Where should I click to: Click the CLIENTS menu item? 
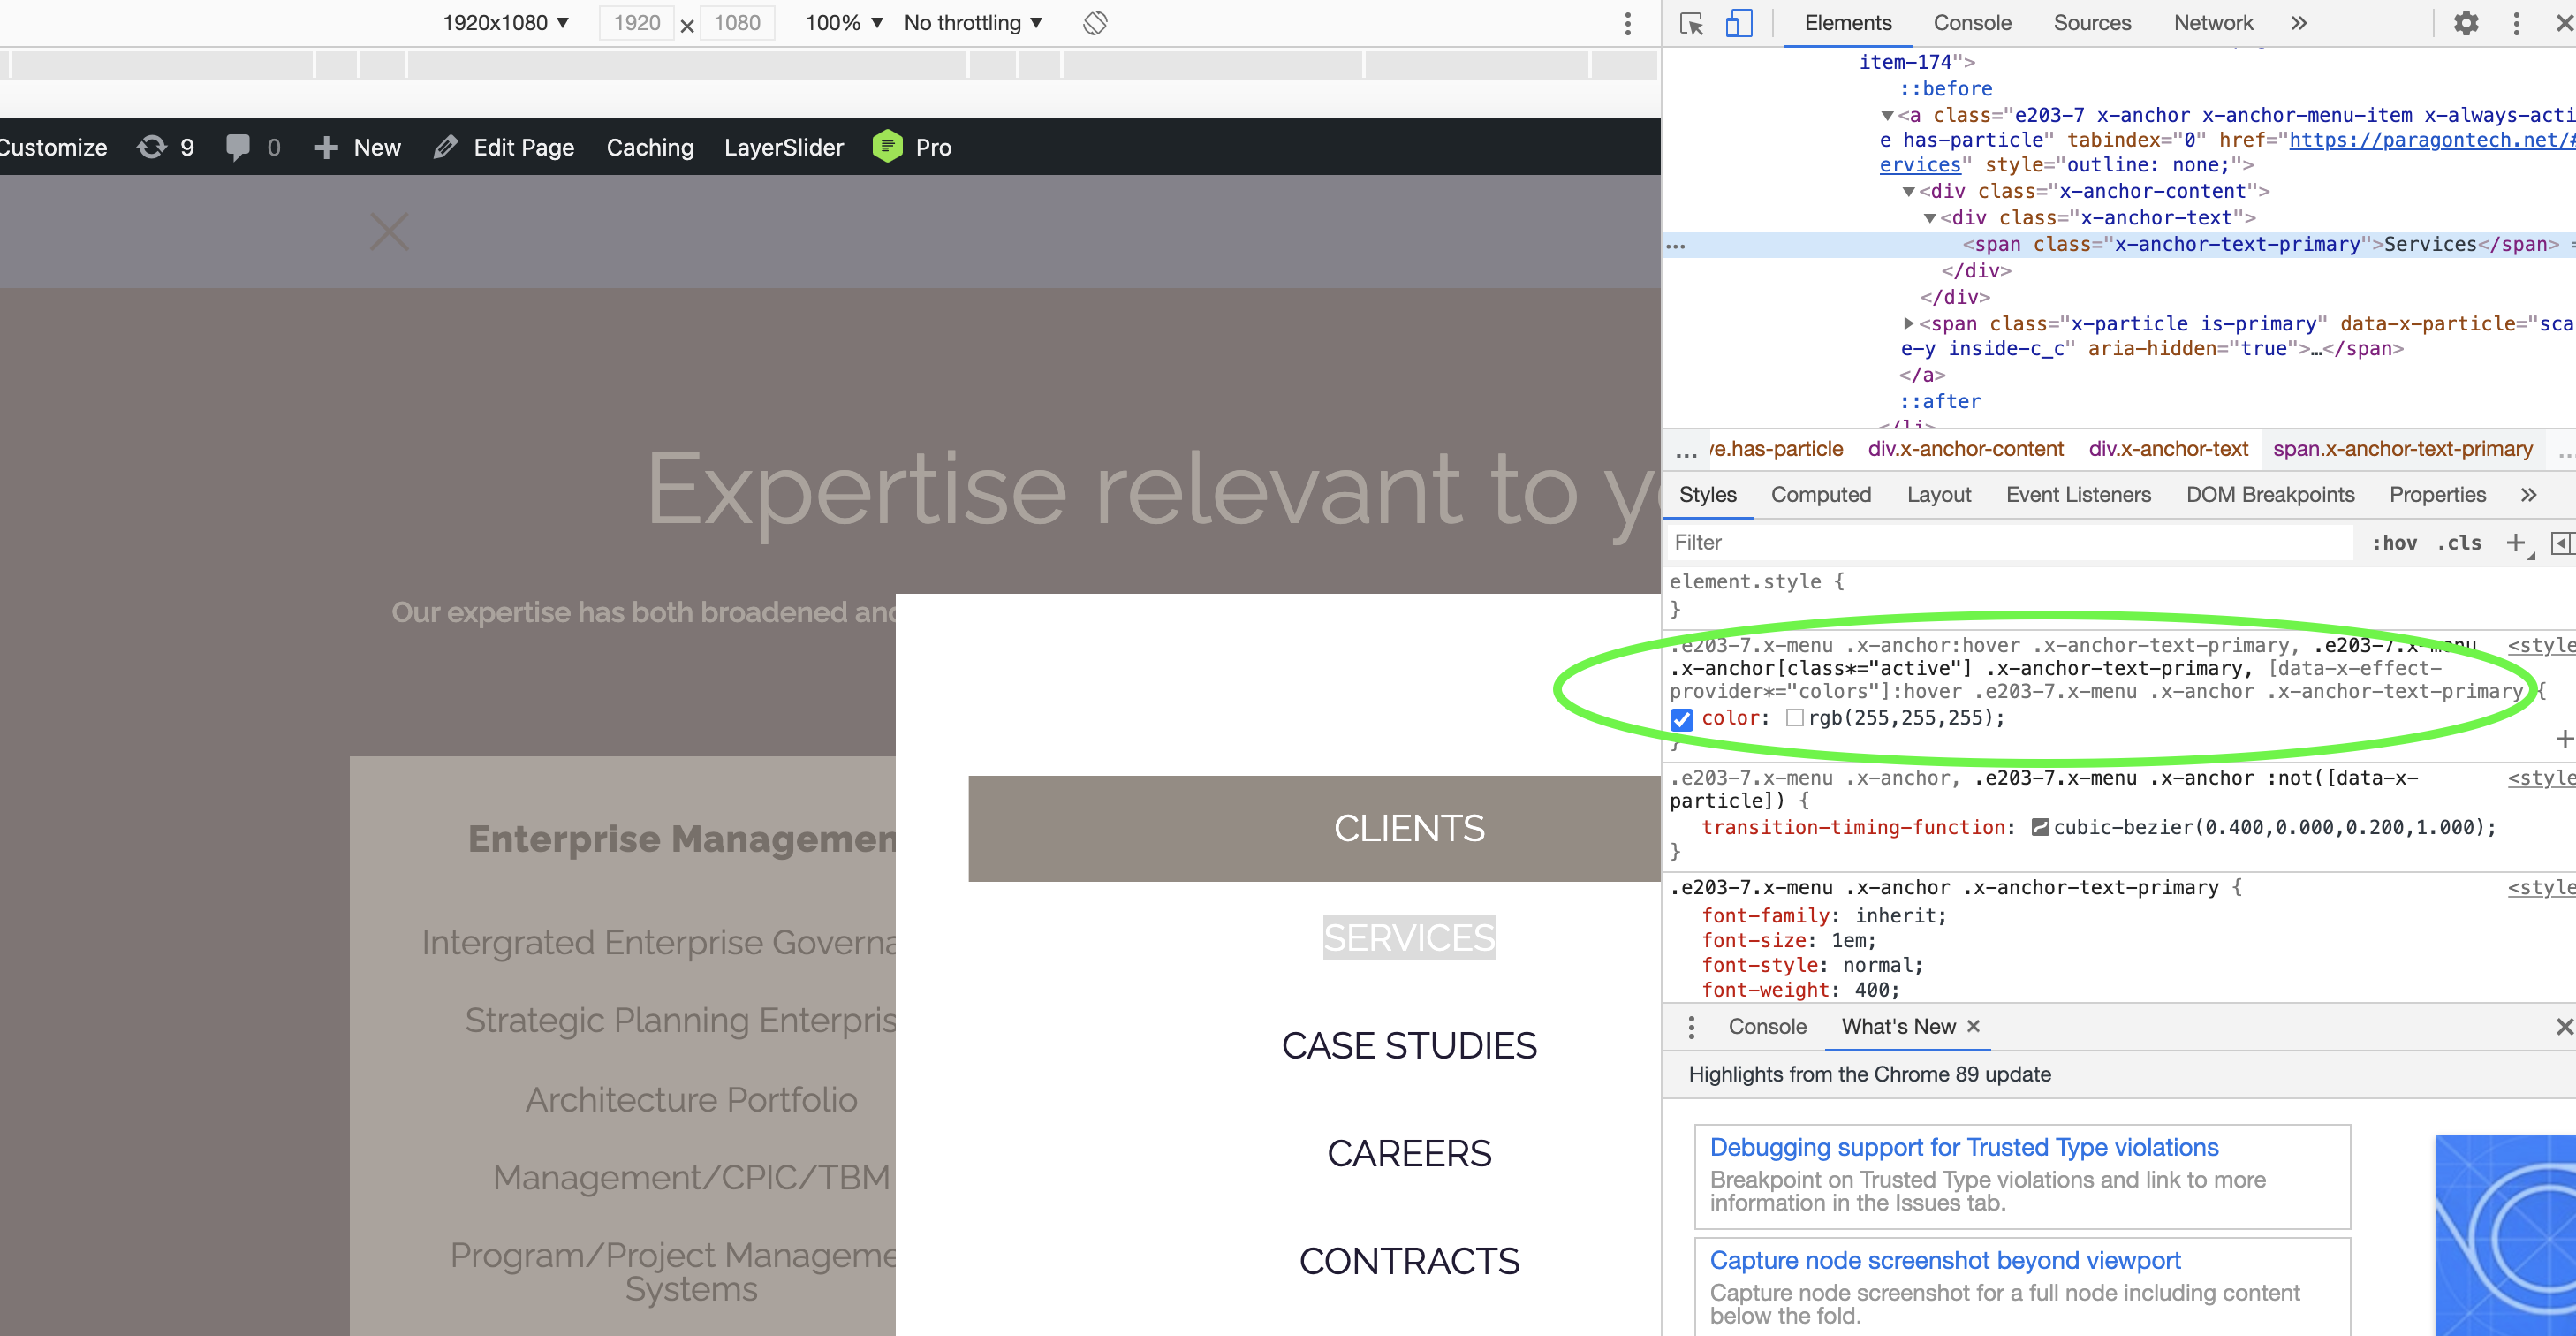tap(1408, 828)
